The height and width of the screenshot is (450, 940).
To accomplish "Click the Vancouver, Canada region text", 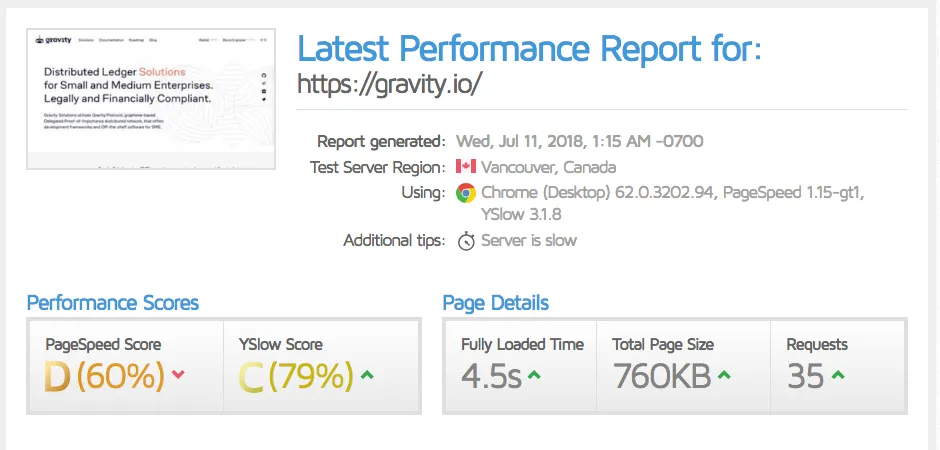I will tap(549, 167).
